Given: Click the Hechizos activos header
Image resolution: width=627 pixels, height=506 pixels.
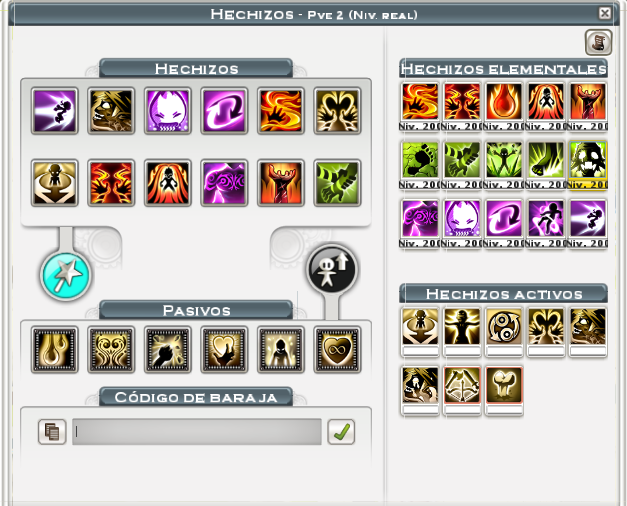Looking at the screenshot, I should 504,294.
